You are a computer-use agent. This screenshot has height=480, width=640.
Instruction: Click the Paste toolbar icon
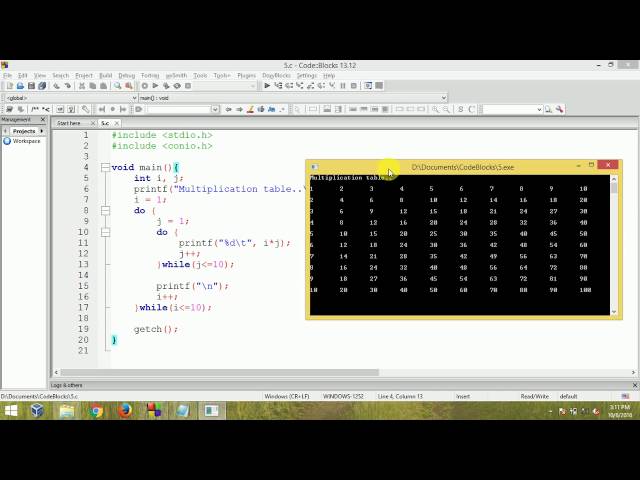click(x=104, y=86)
